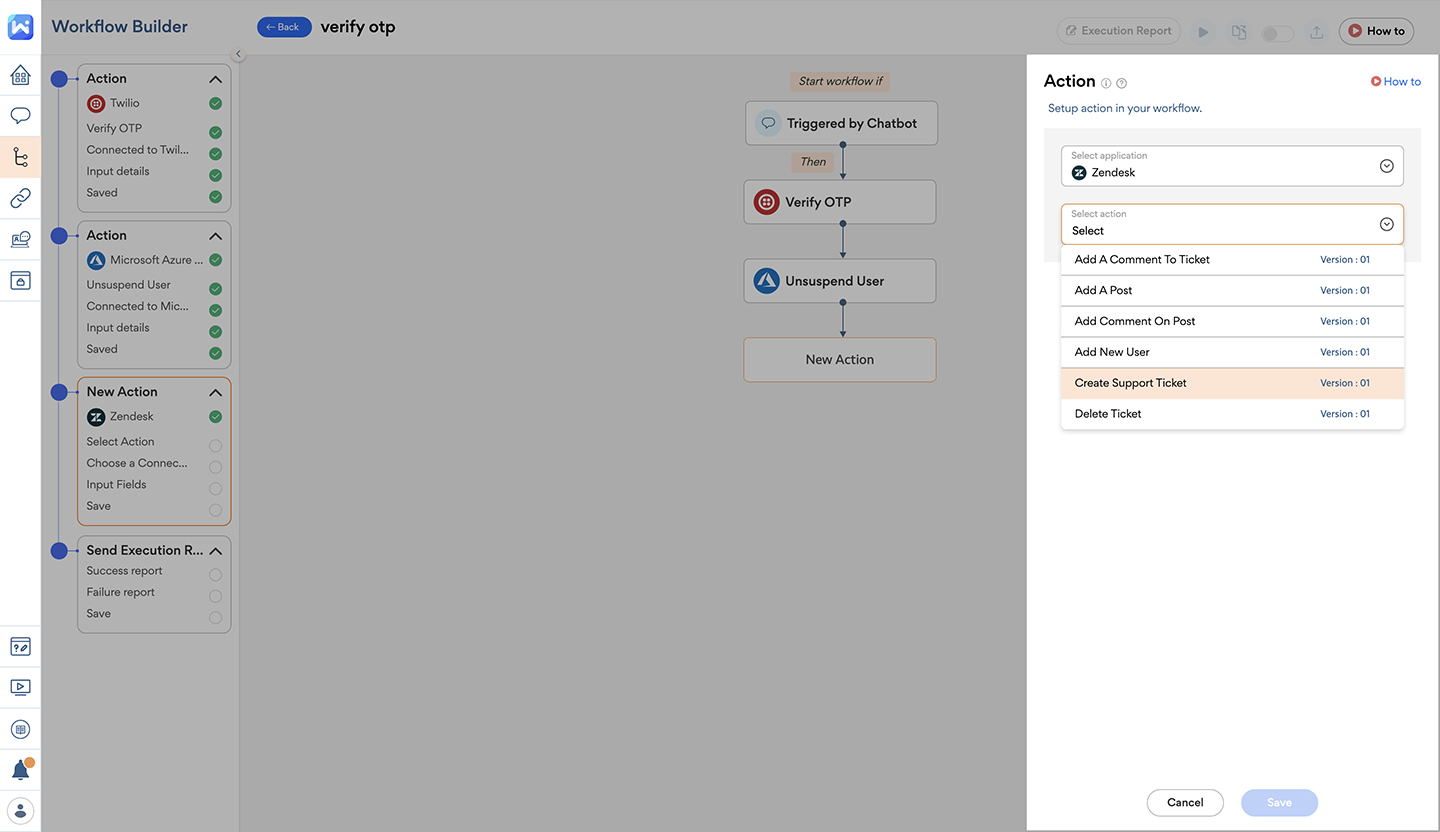The height and width of the screenshot is (832, 1440).
Task: Open the marketplace store sidebar icon
Action: click(x=20, y=280)
